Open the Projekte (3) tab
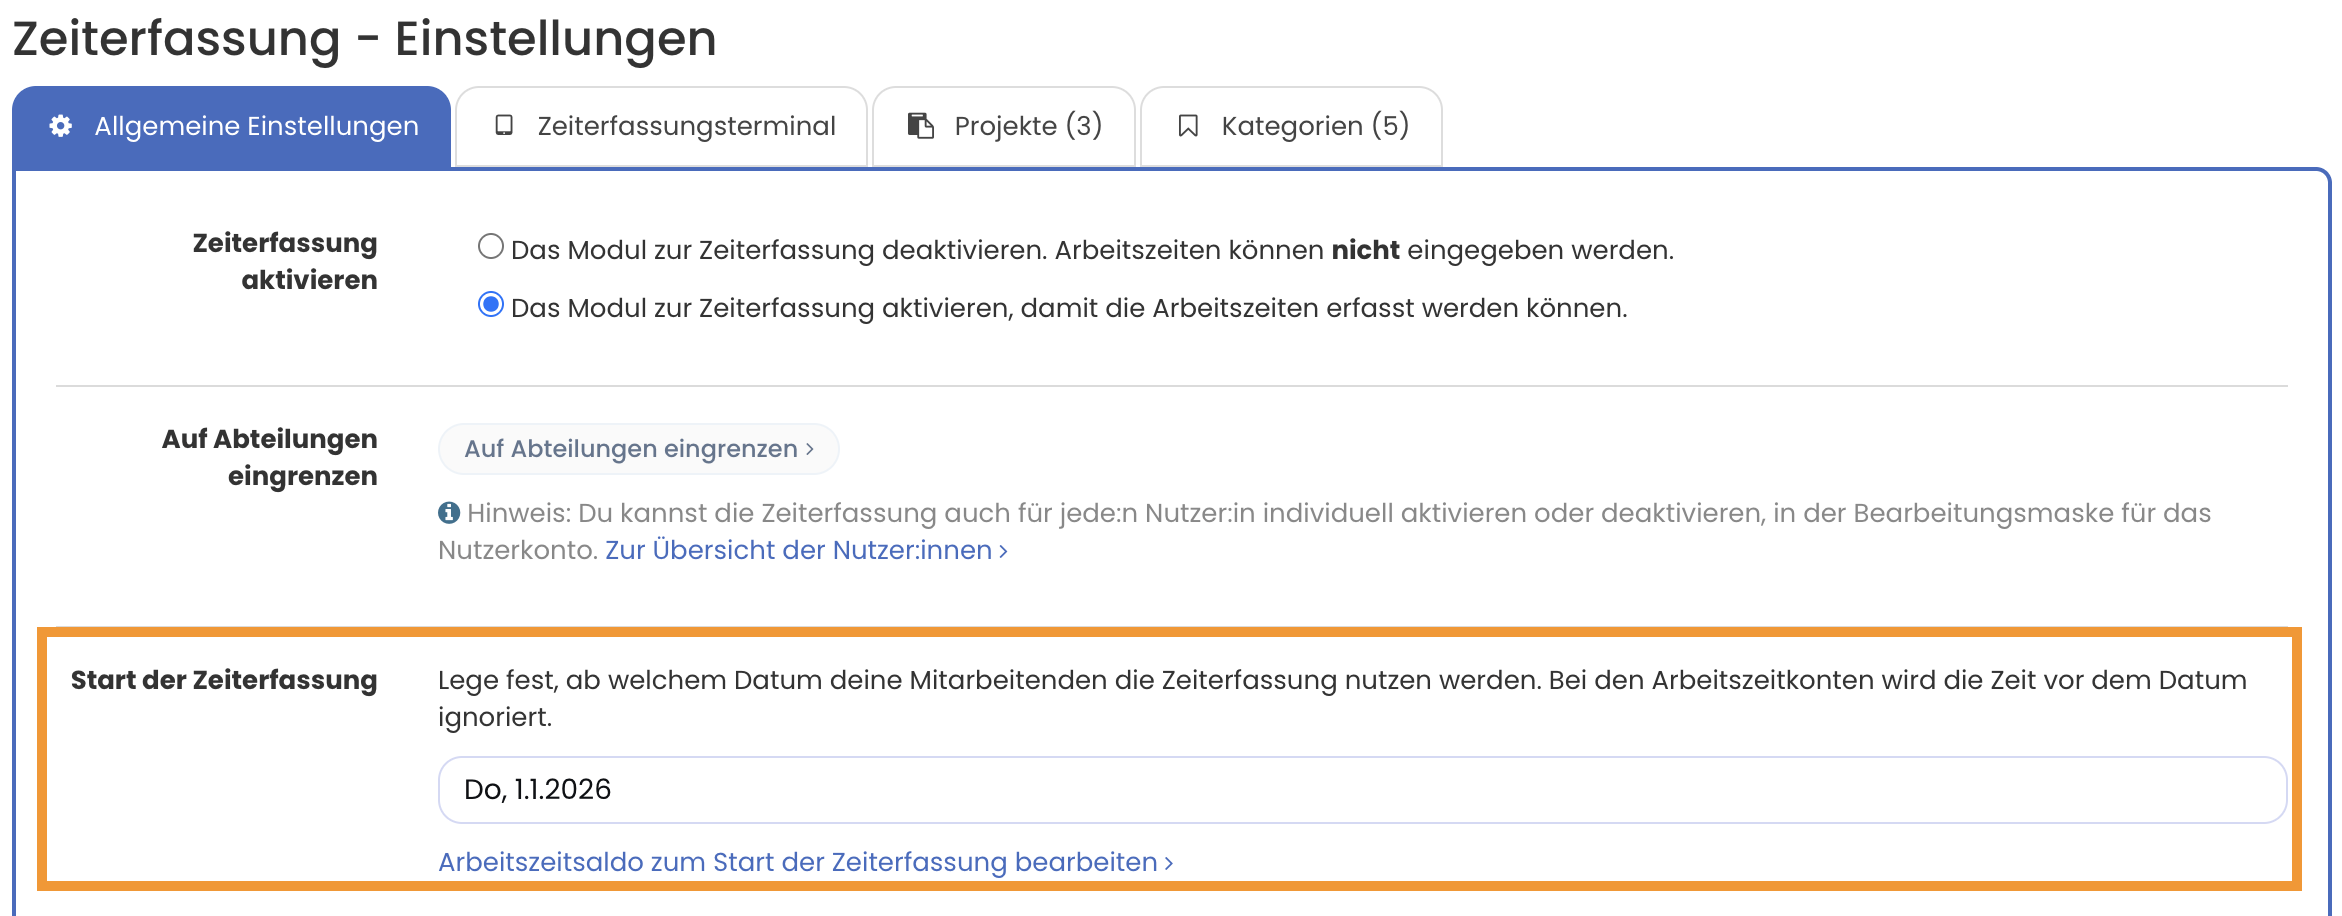 tap(1027, 126)
